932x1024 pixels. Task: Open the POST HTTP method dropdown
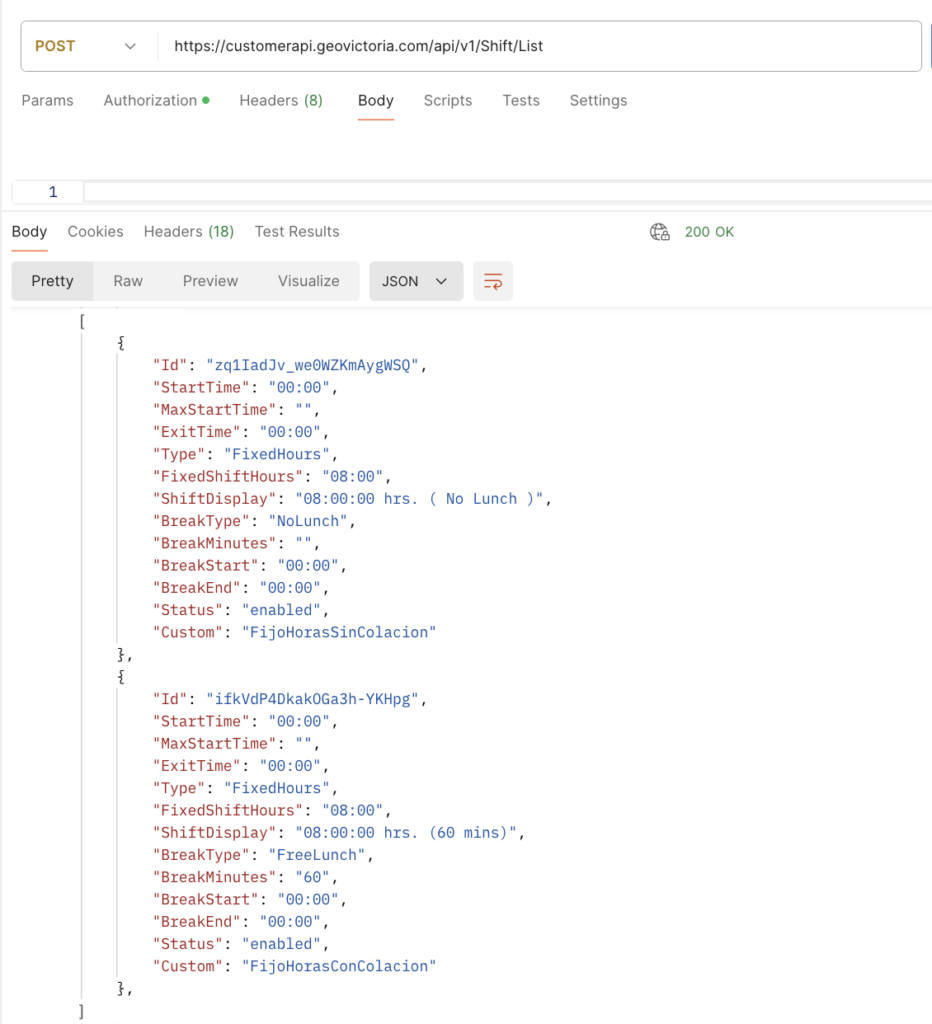(x=86, y=46)
